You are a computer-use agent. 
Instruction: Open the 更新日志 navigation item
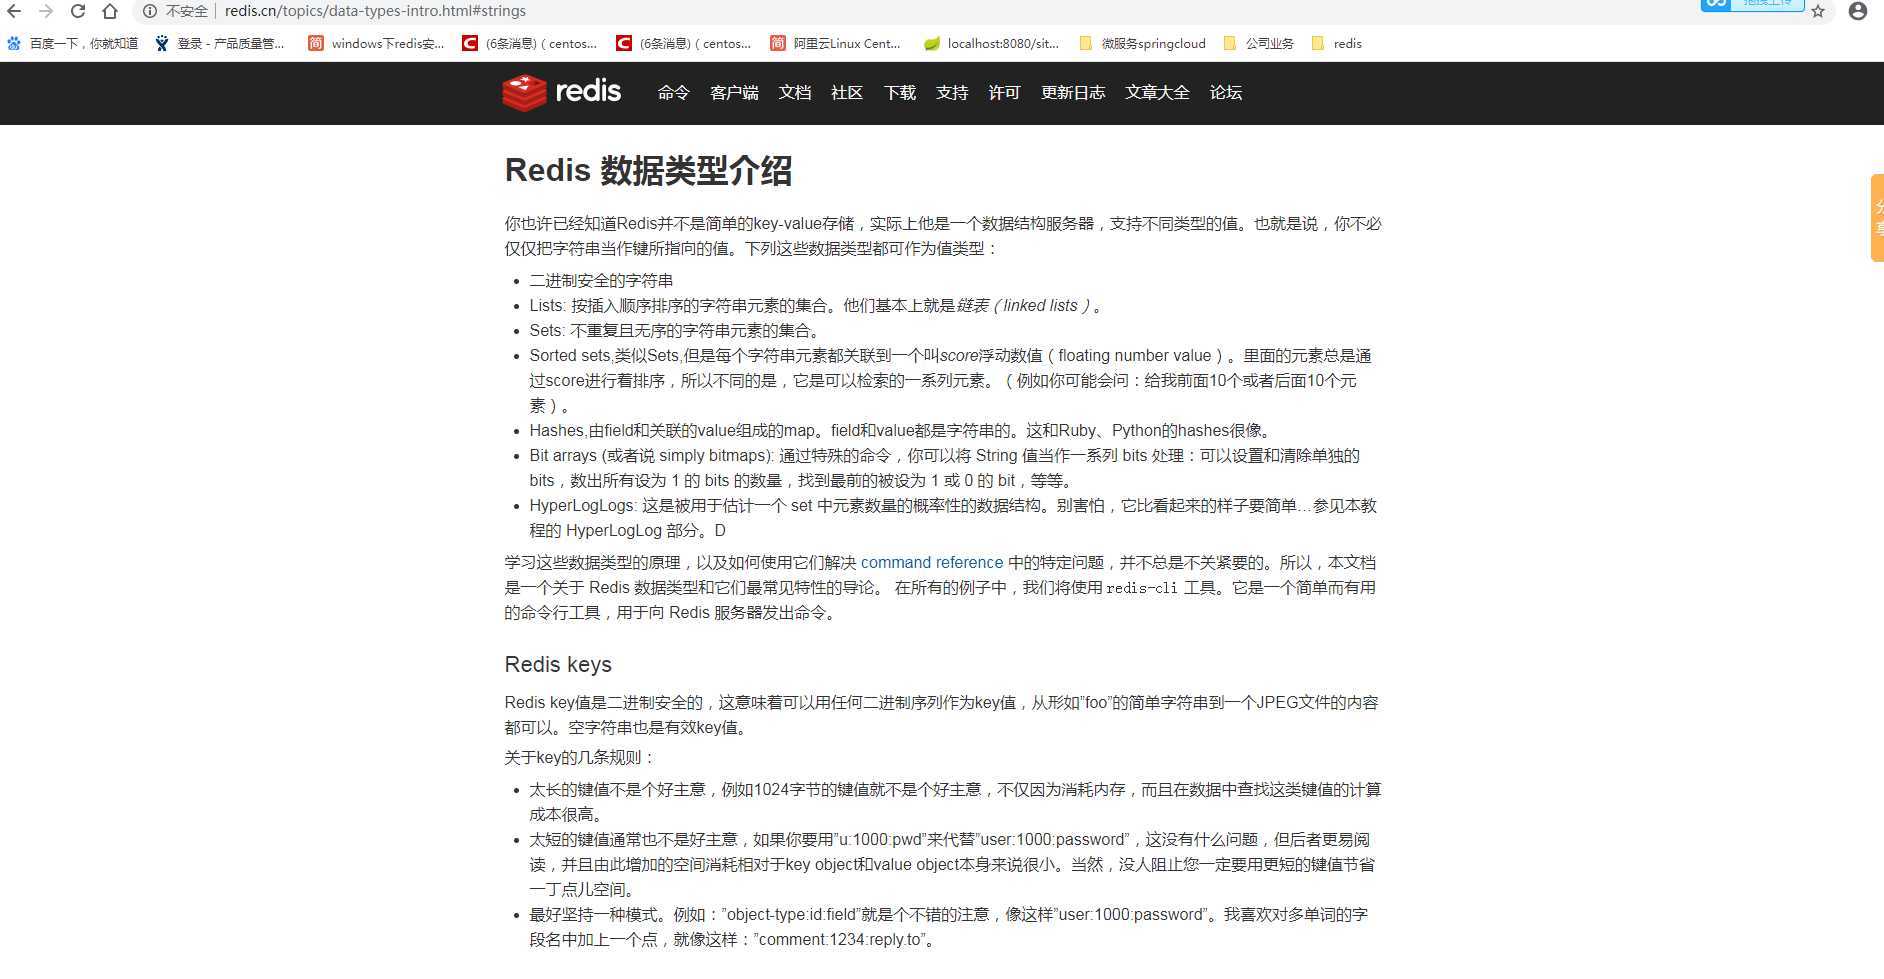(x=1073, y=92)
